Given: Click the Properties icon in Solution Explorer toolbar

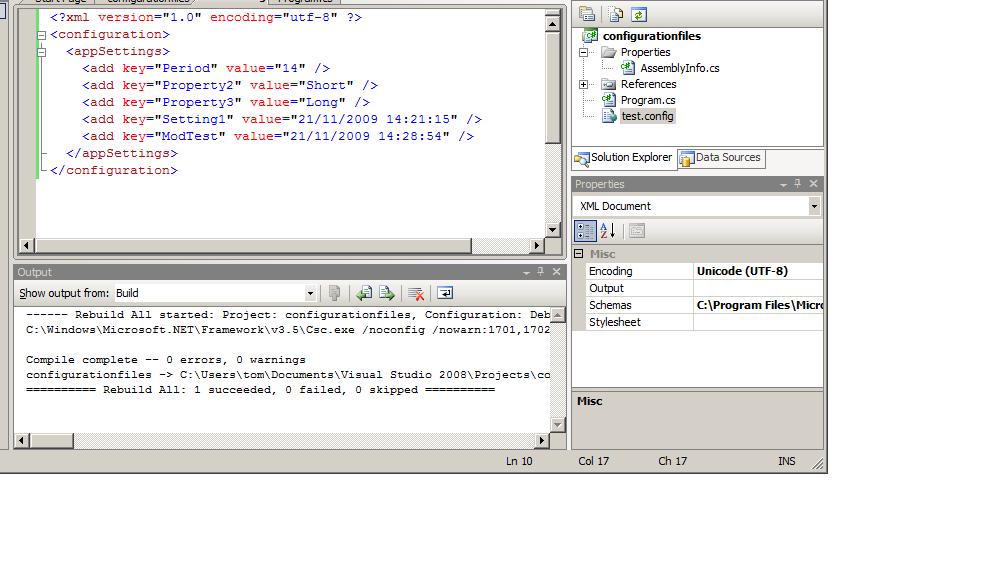Looking at the screenshot, I should click(x=588, y=14).
